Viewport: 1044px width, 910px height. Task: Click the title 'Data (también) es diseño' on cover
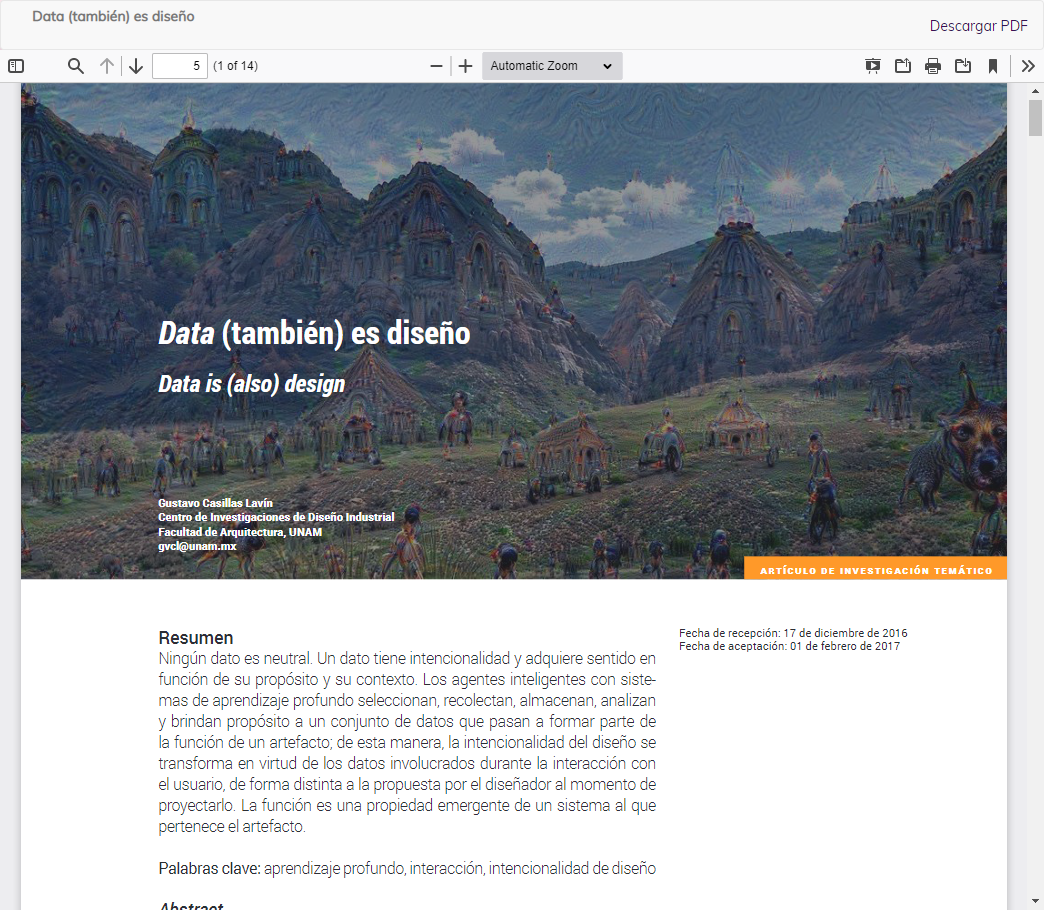[314, 333]
